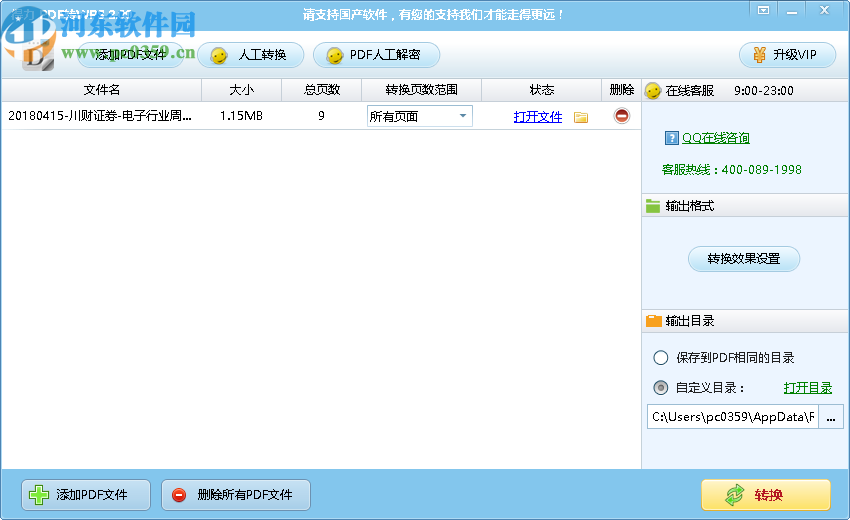Click the 大小 column header
Image resolution: width=850 pixels, height=520 pixels.
[241, 90]
